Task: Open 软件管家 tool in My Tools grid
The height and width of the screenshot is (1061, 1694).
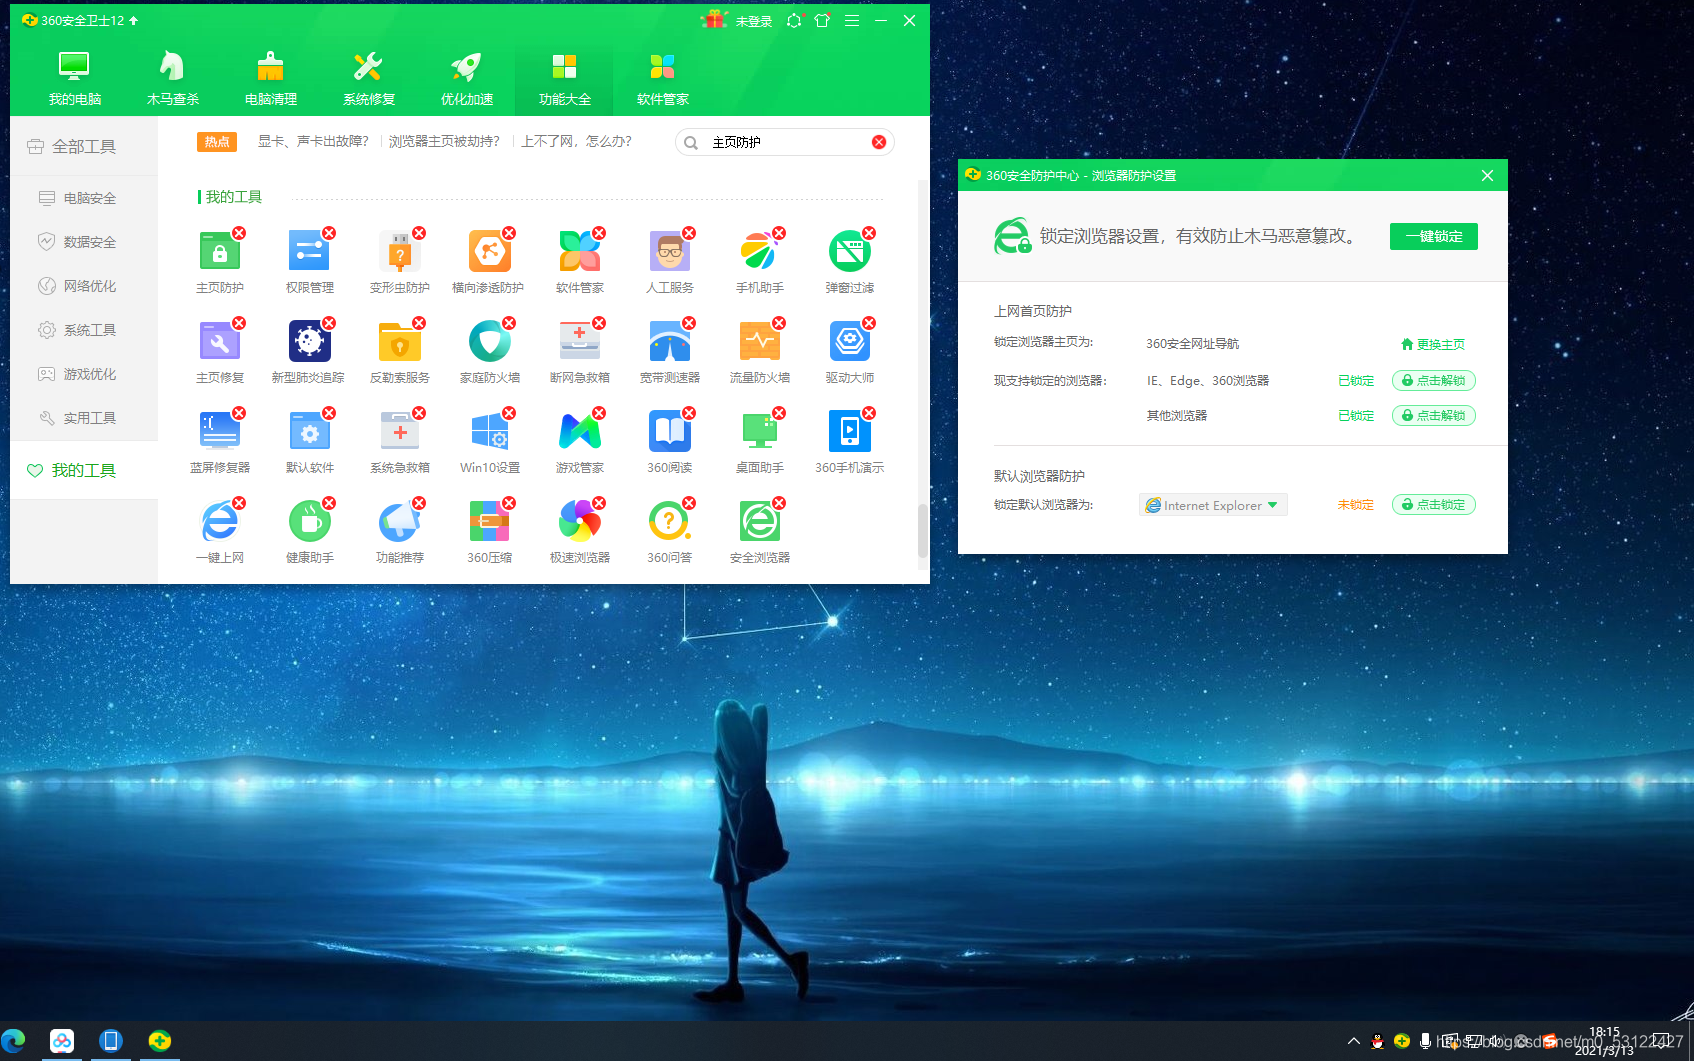Action: pos(580,262)
